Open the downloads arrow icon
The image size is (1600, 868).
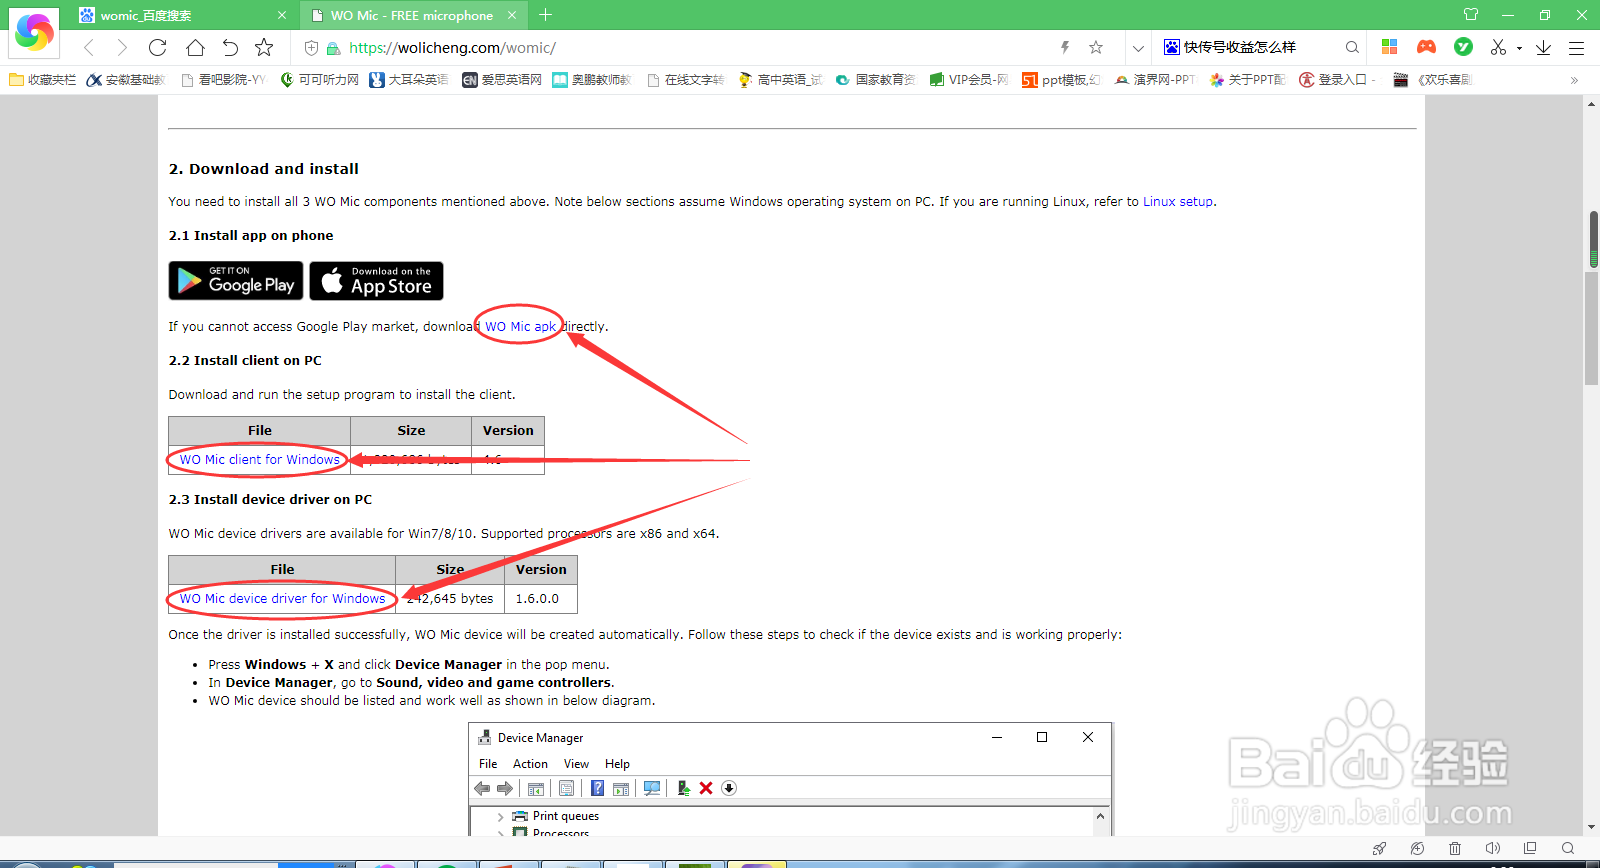coord(1543,47)
